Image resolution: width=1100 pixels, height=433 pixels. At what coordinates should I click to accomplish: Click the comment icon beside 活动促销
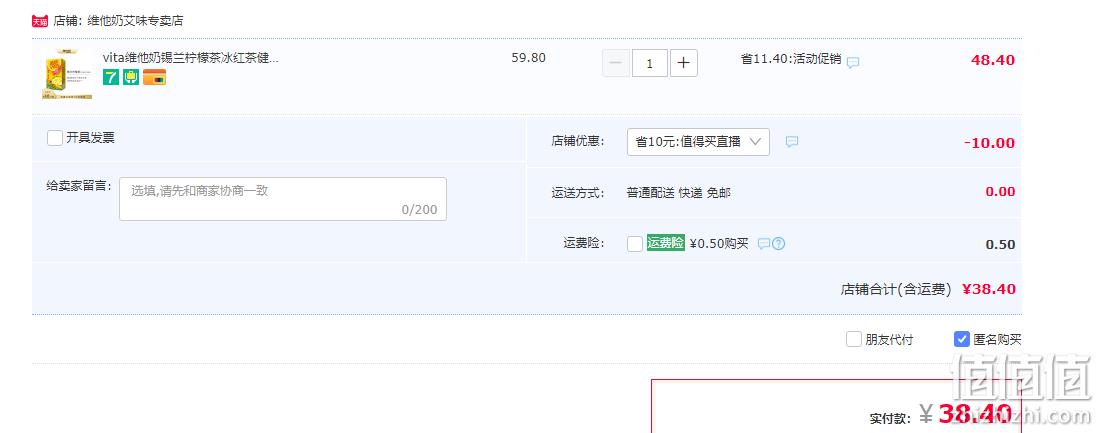pyautogui.click(x=852, y=62)
